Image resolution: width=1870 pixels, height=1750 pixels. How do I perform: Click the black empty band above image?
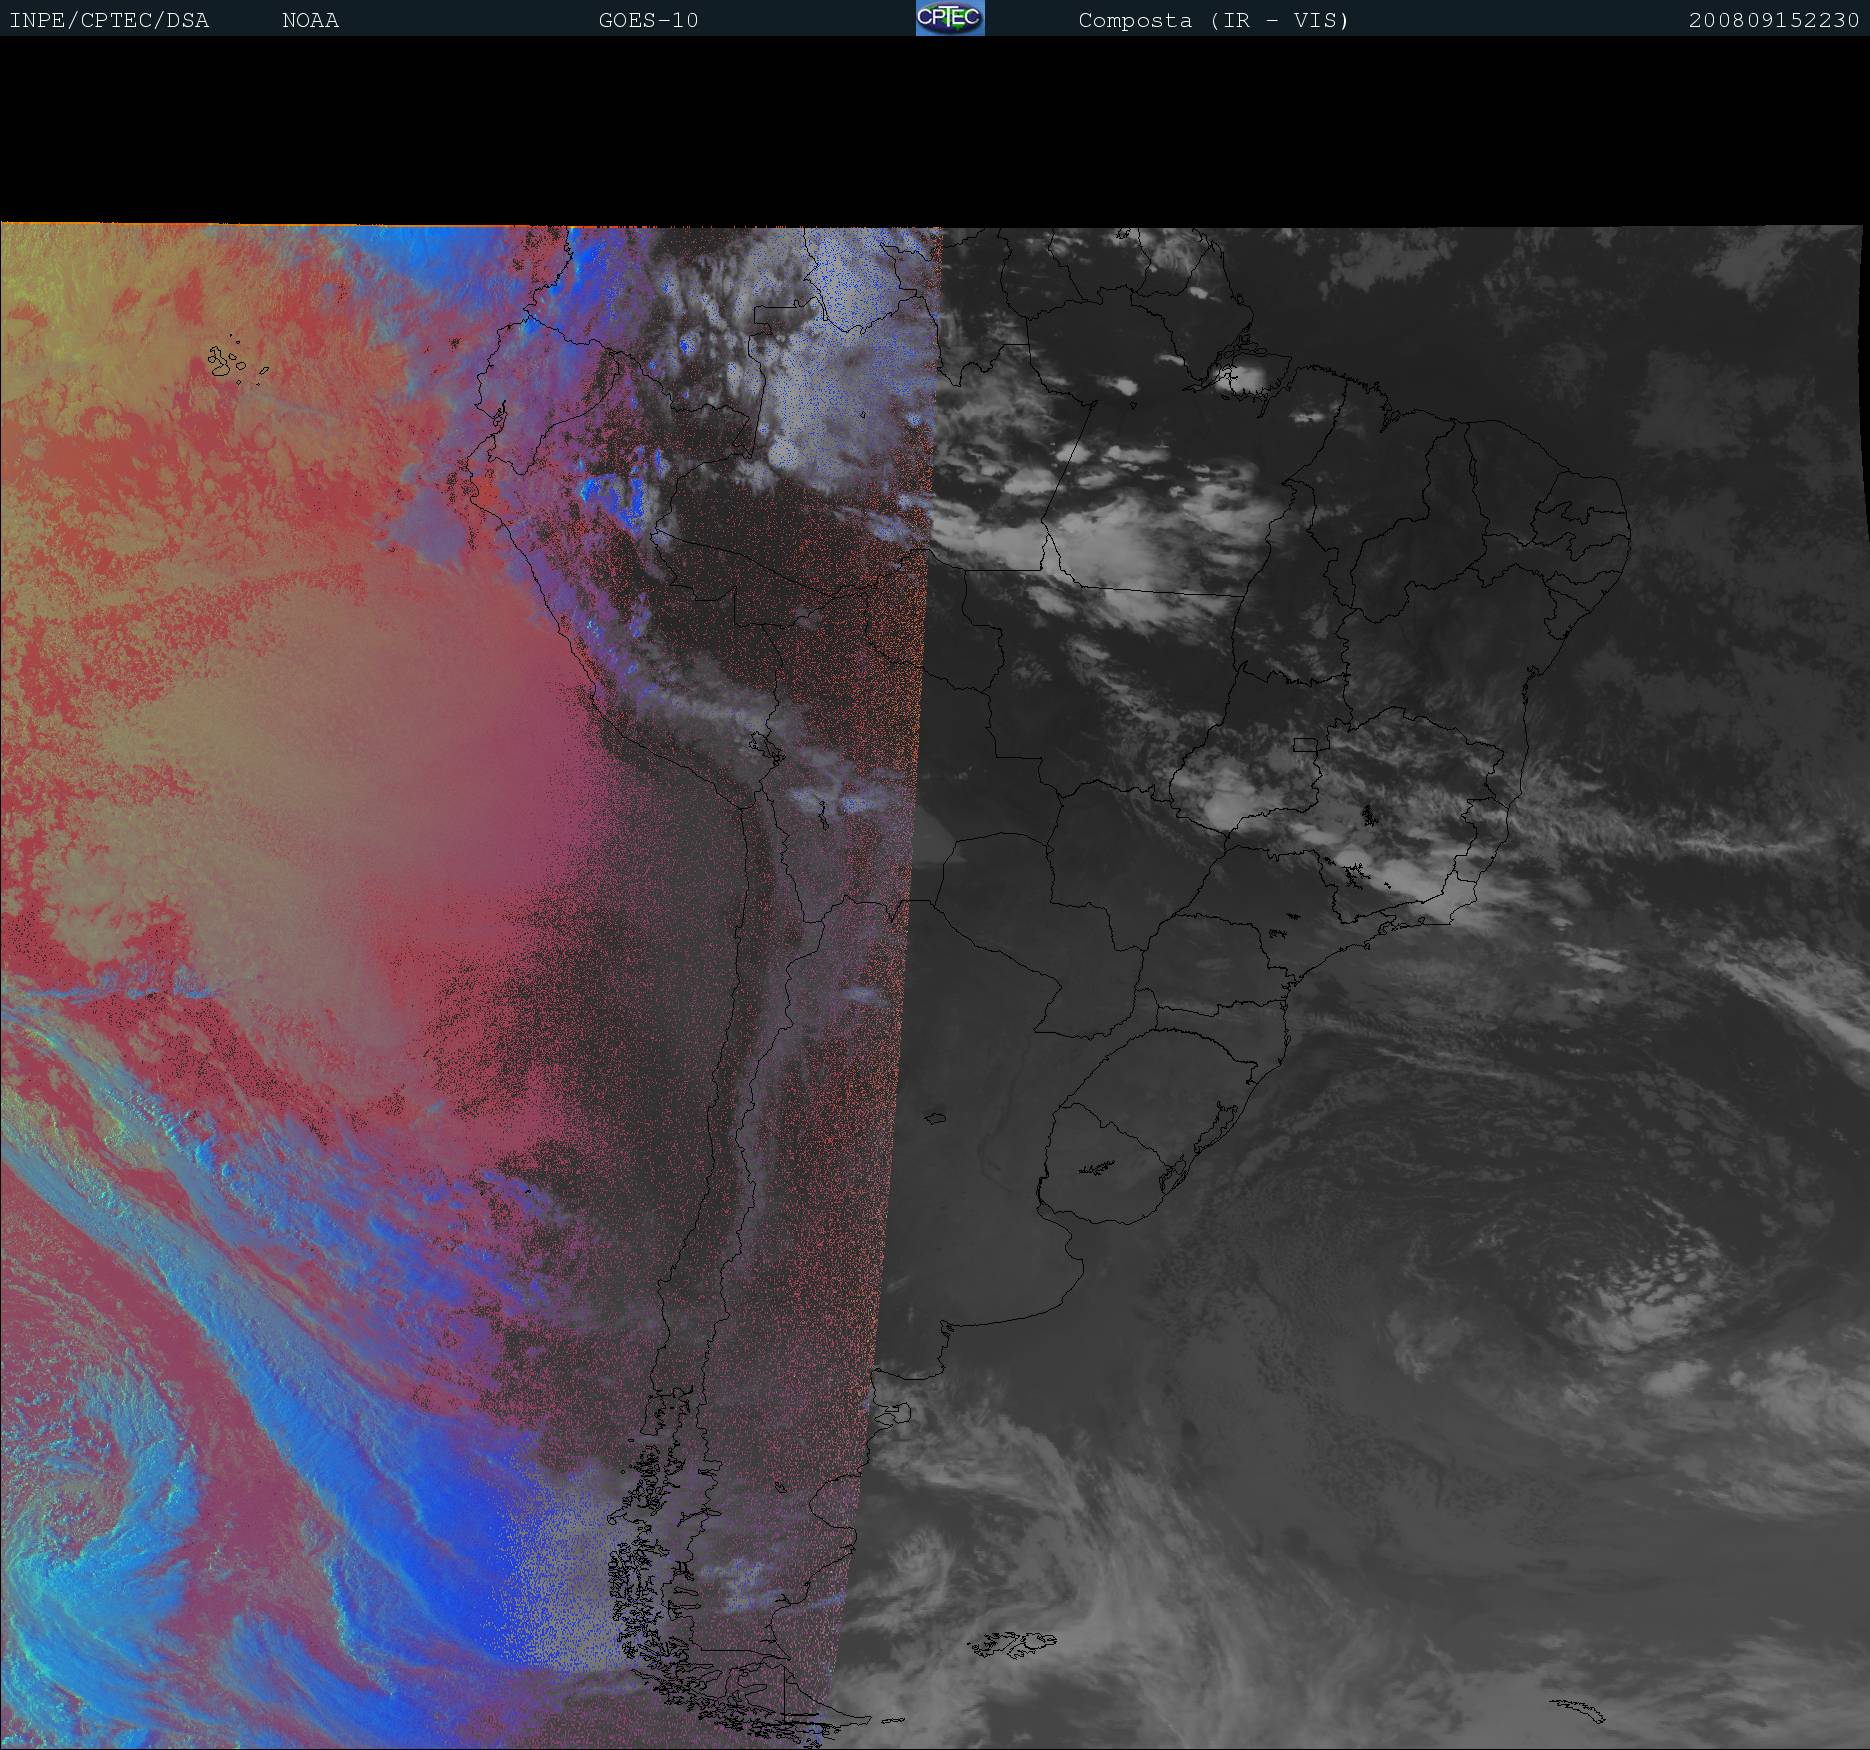point(935,130)
